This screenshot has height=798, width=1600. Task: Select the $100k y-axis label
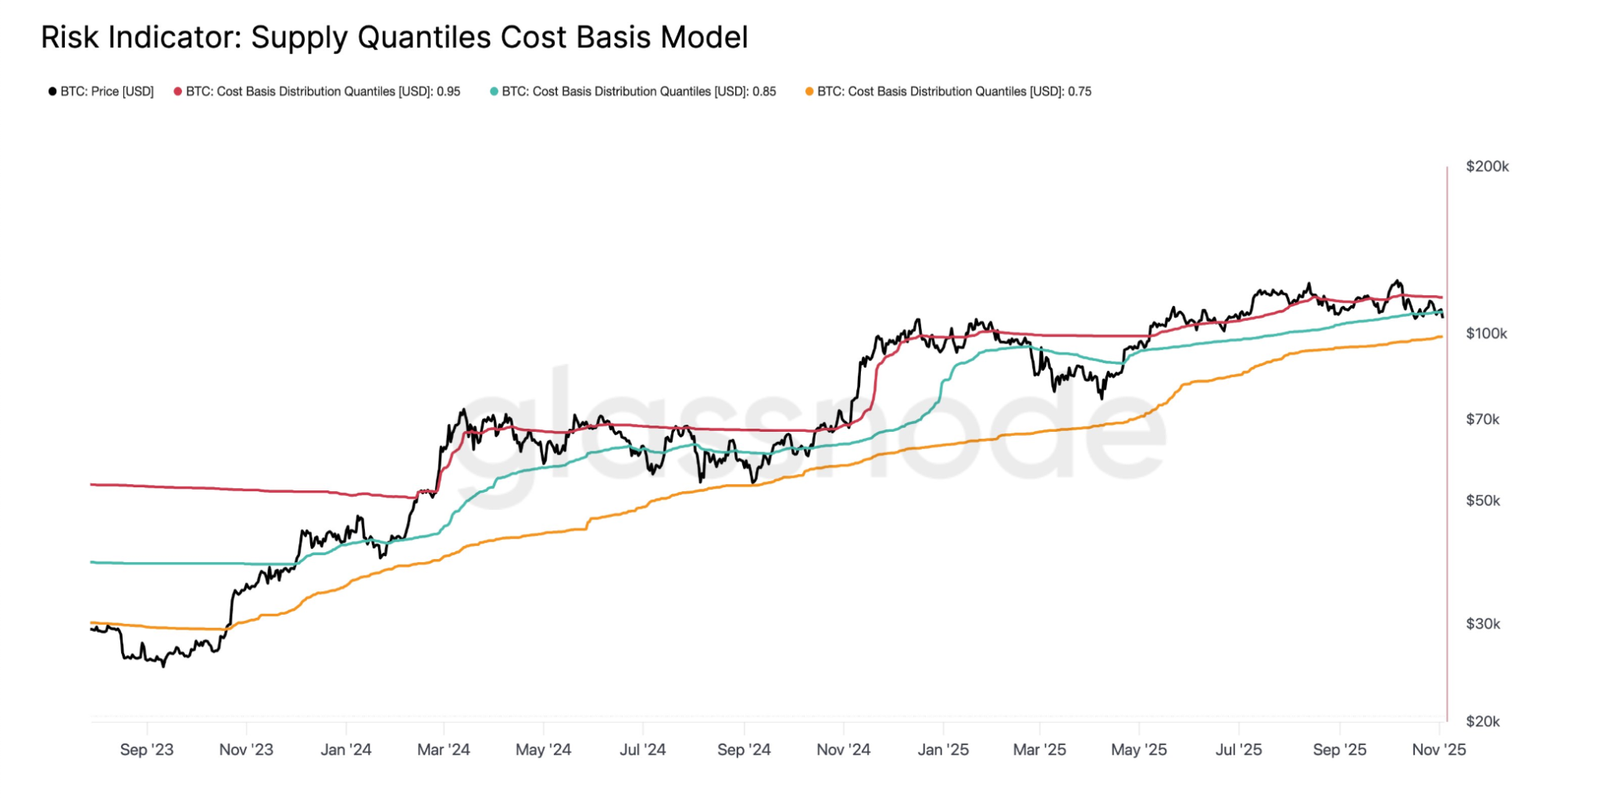(1486, 334)
